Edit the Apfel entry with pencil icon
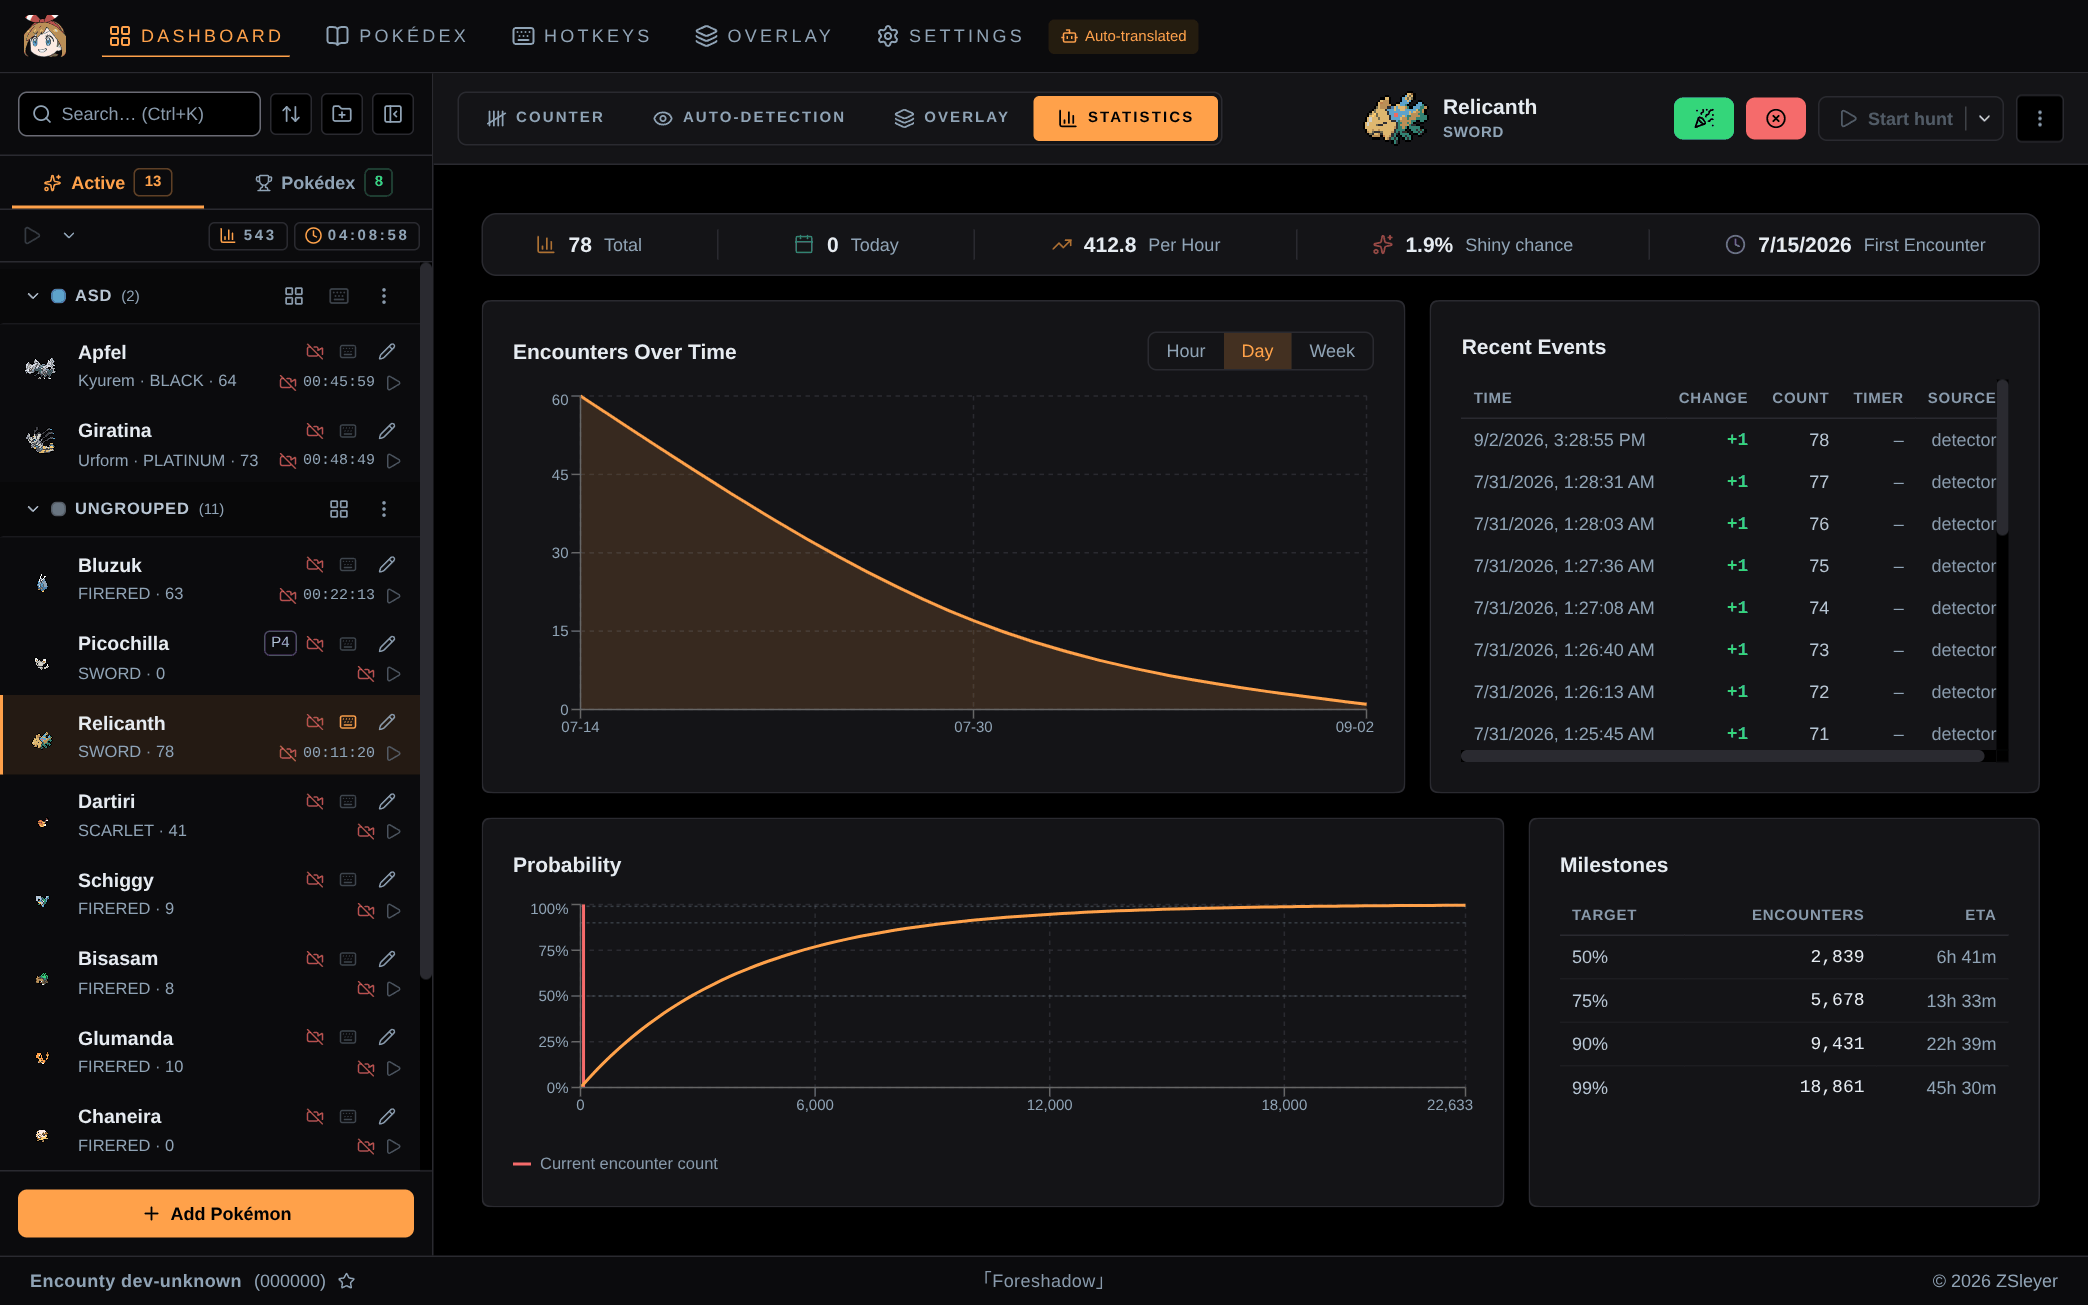This screenshot has width=2088, height=1305. (387, 352)
